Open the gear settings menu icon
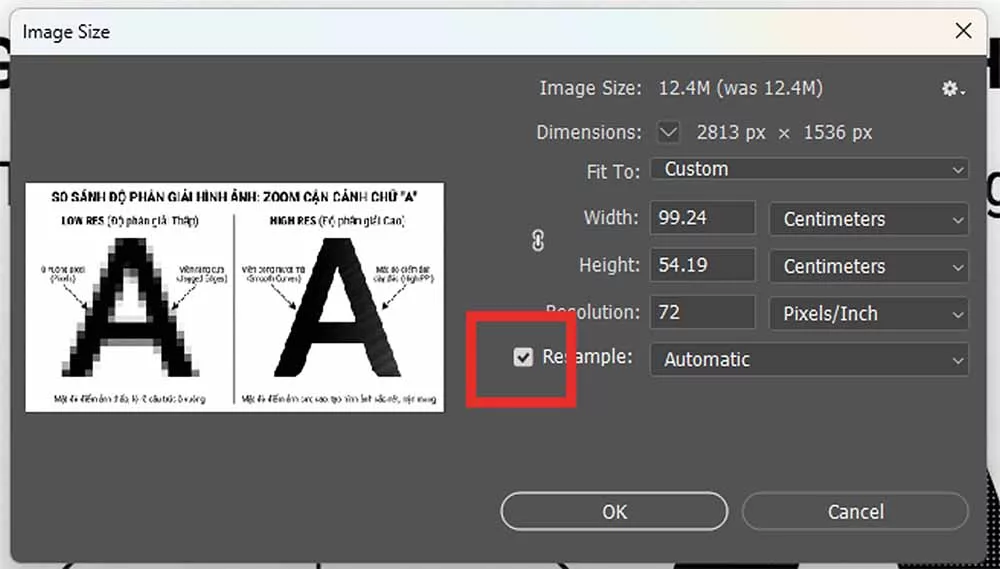The width and height of the screenshot is (1000, 569). click(x=953, y=89)
